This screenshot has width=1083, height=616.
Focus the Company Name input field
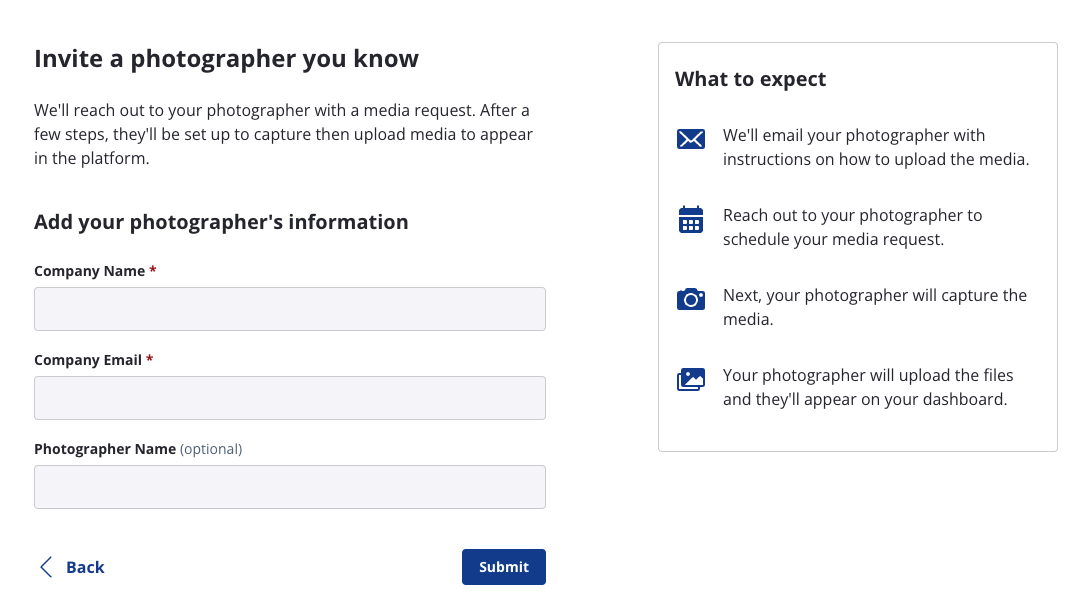click(x=290, y=309)
